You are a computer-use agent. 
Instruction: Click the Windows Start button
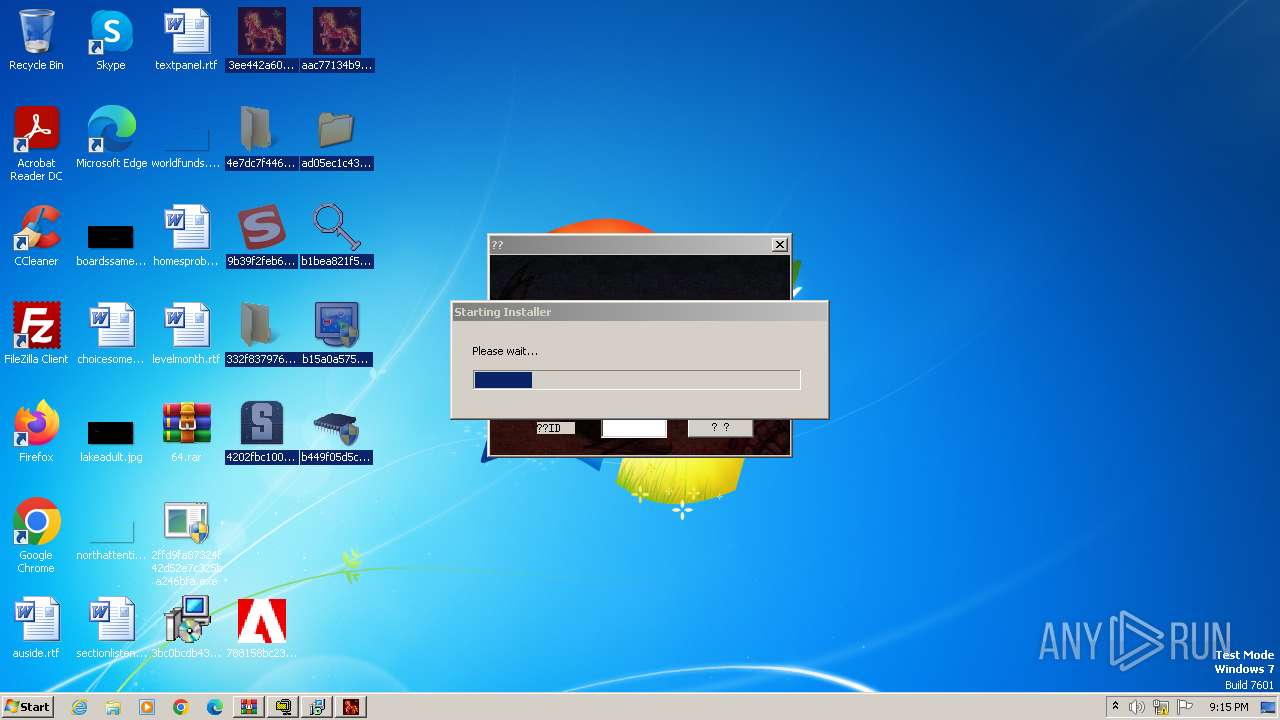27,706
